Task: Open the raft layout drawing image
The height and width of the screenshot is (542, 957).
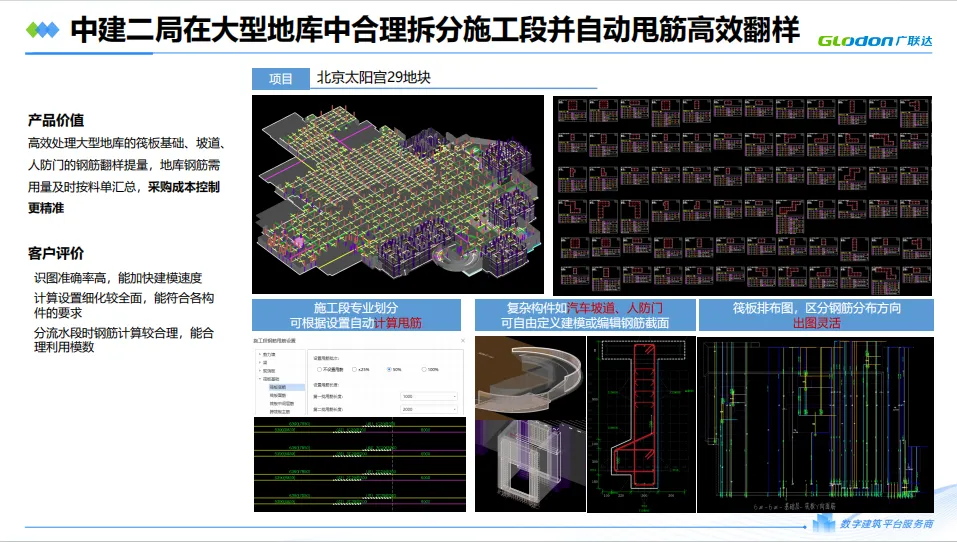Action: pos(815,424)
